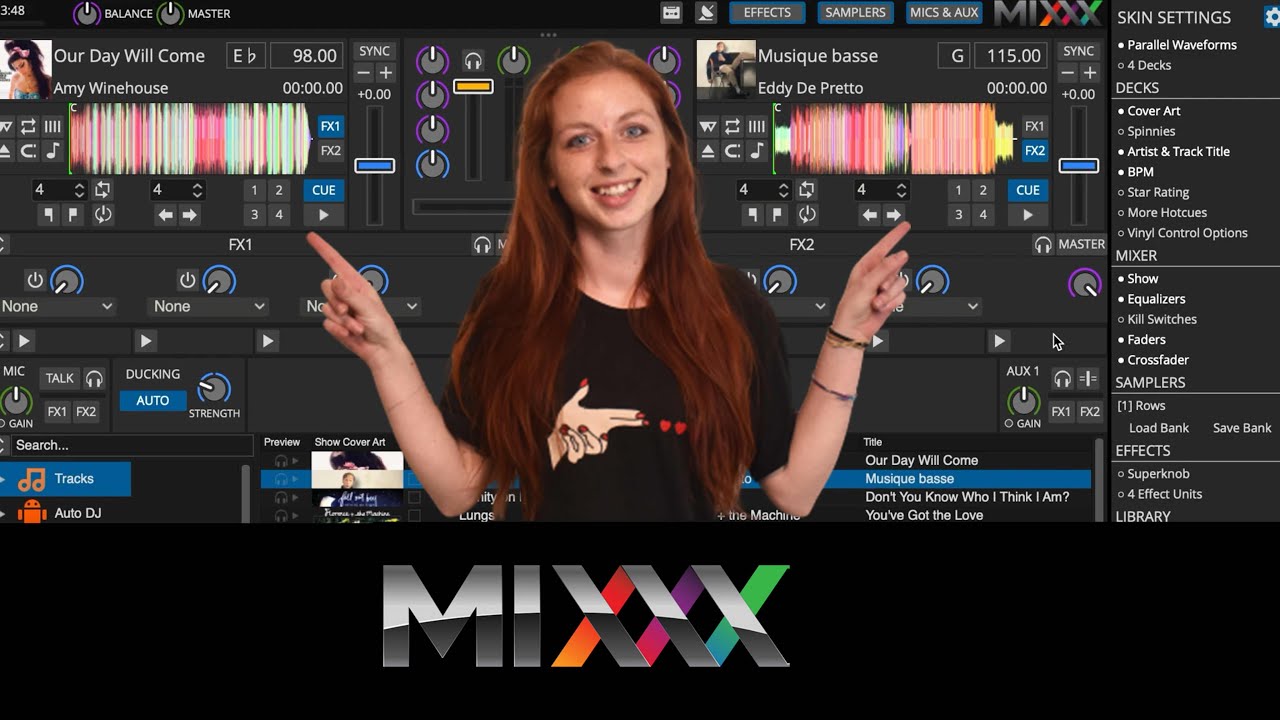Open second FX1 effect None dropdown
The height and width of the screenshot is (720, 1280).
point(208,306)
